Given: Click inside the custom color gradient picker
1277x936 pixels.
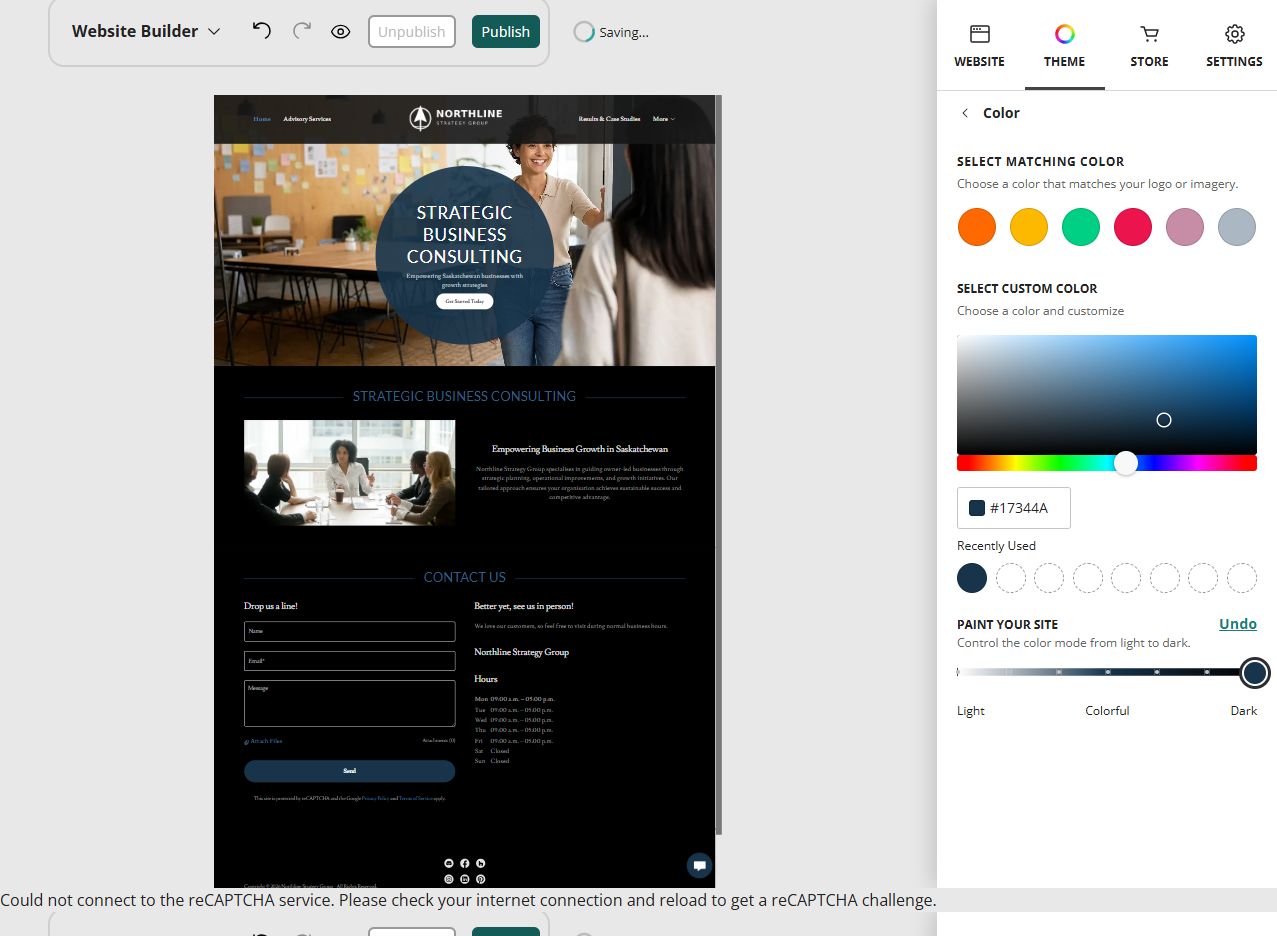Looking at the screenshot, I should 1106,395.
